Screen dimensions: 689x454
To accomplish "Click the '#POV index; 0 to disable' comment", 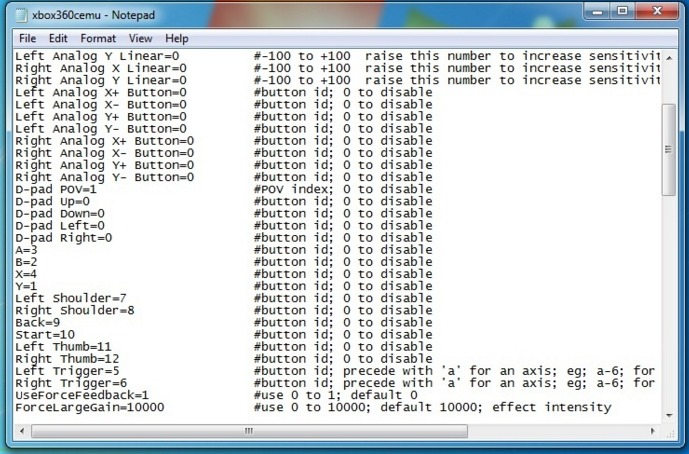I will (343, 189).
